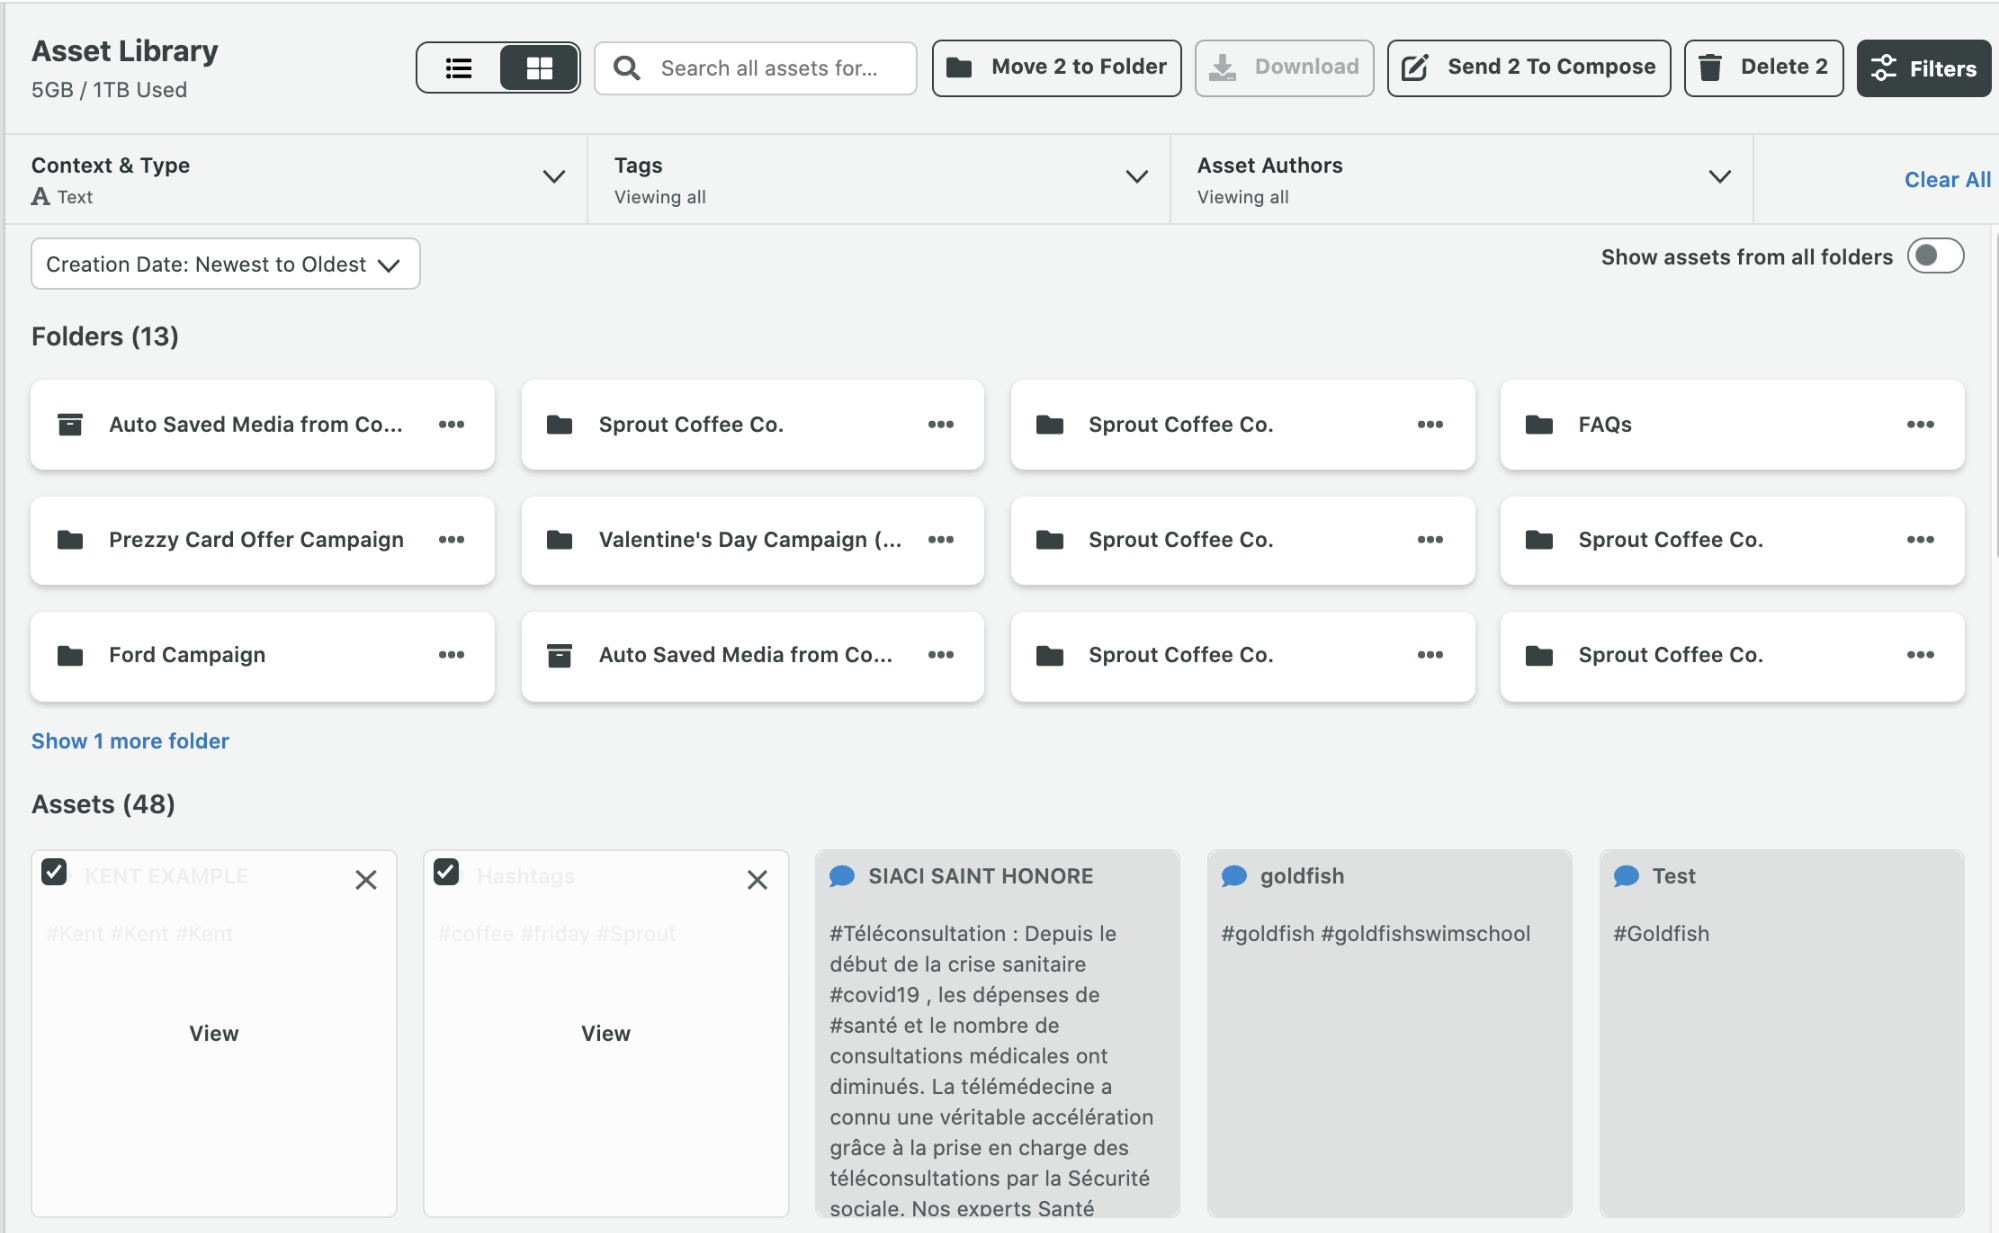
Task: Open options for Valentine's Day Campaign folder
Action: coord(940,539)
